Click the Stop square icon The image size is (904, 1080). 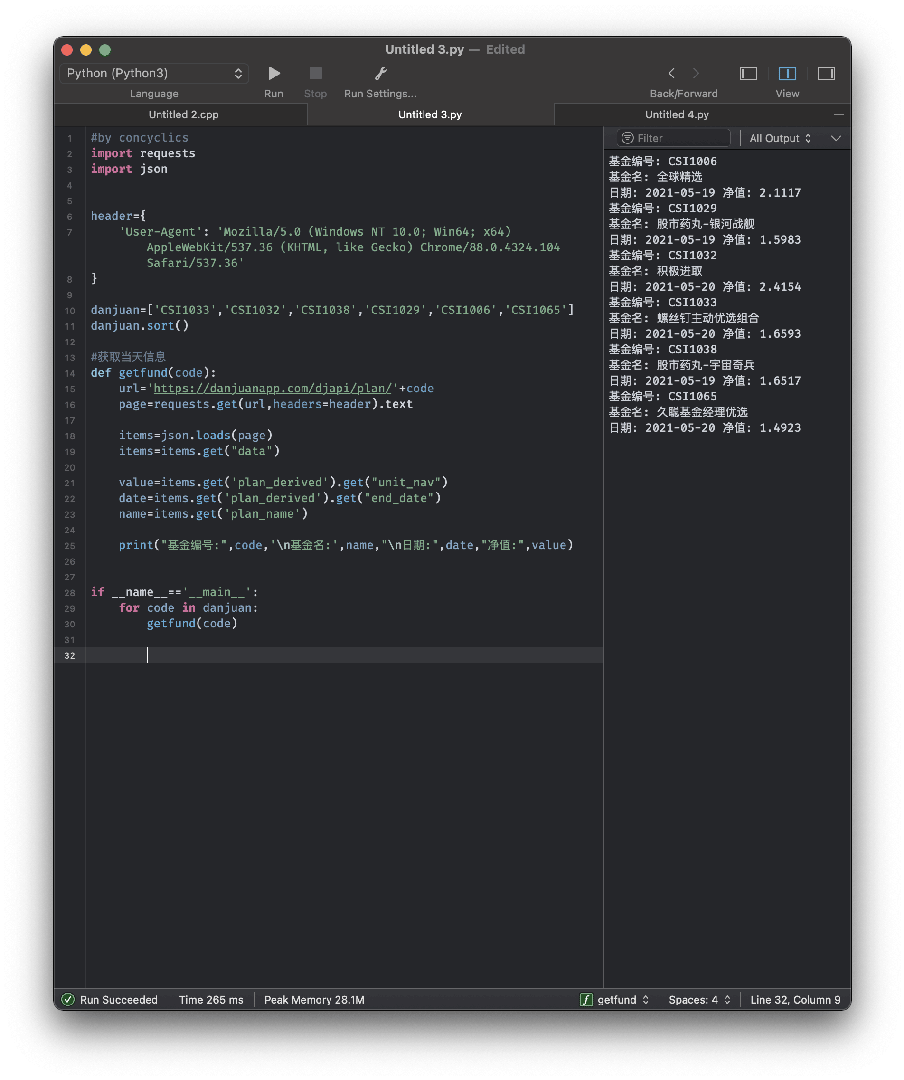coord(316,73)
